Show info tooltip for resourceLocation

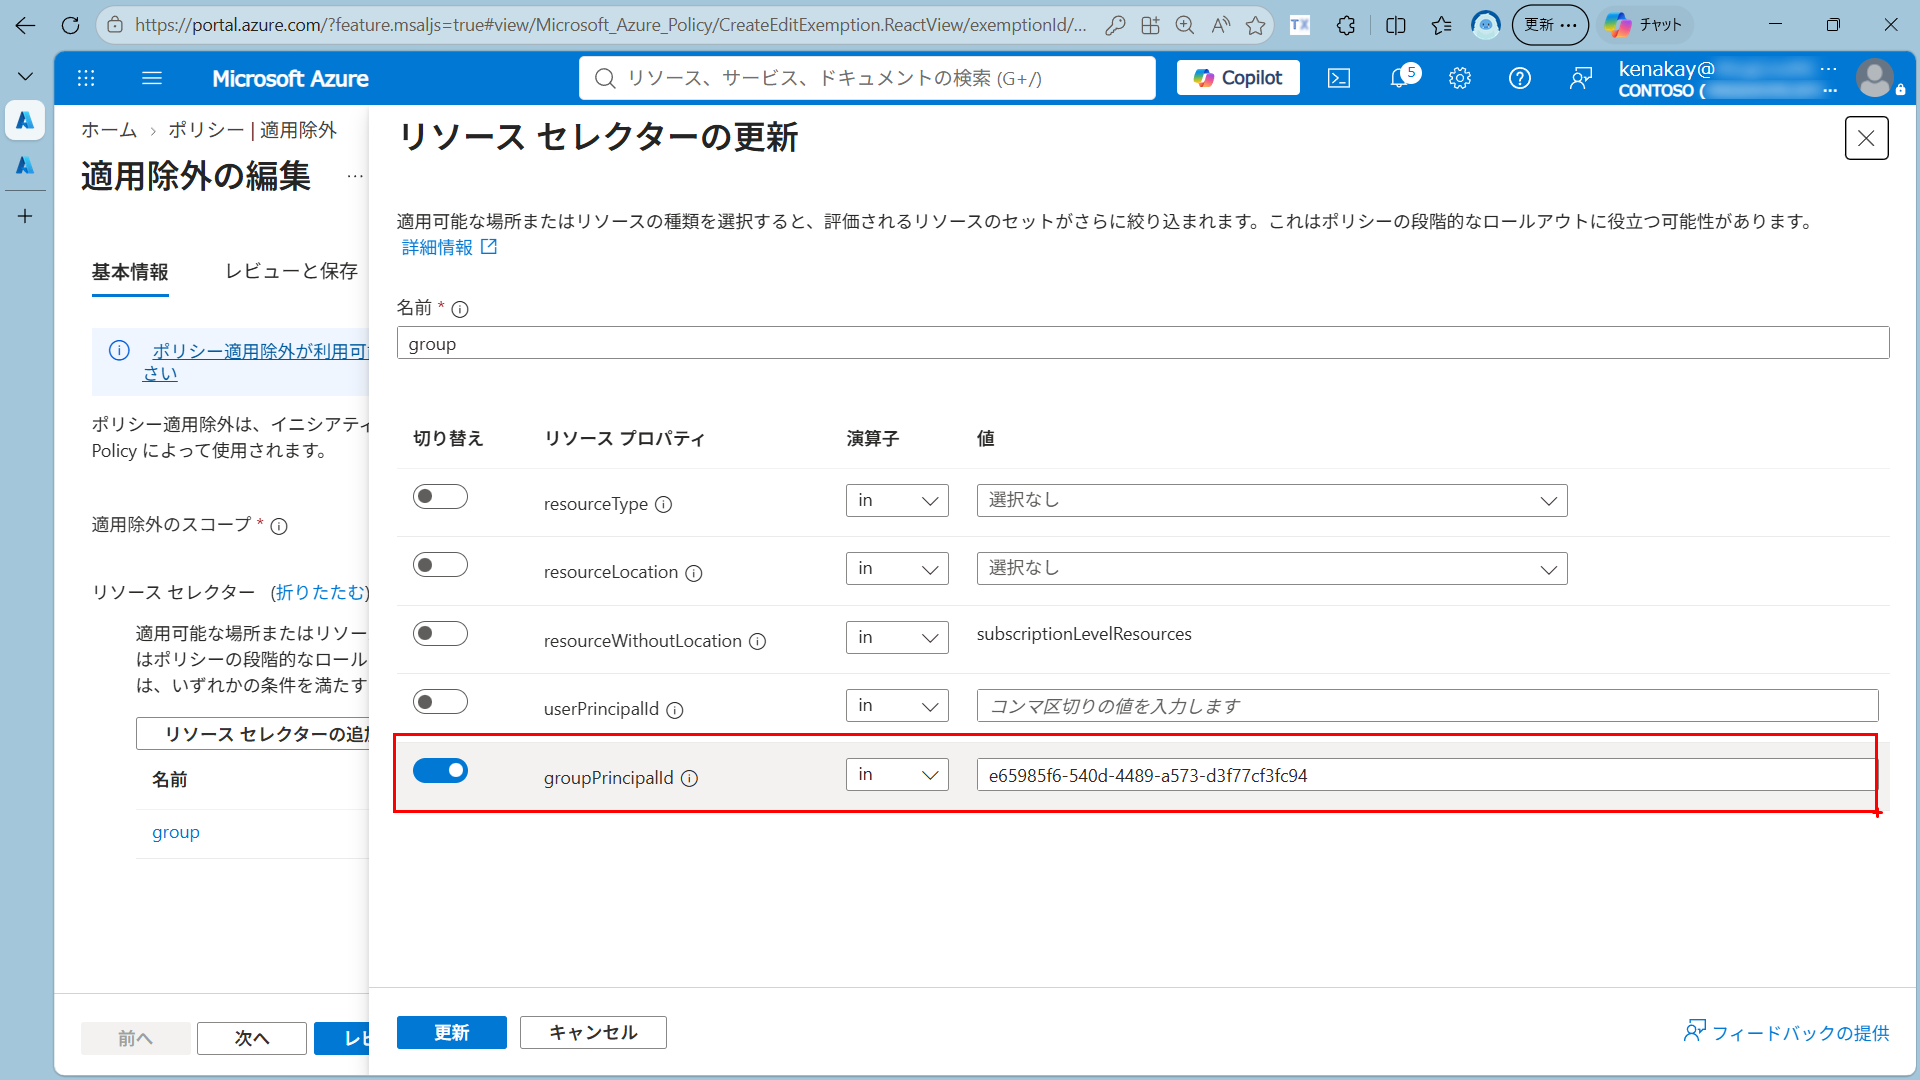tap(694, 573)
